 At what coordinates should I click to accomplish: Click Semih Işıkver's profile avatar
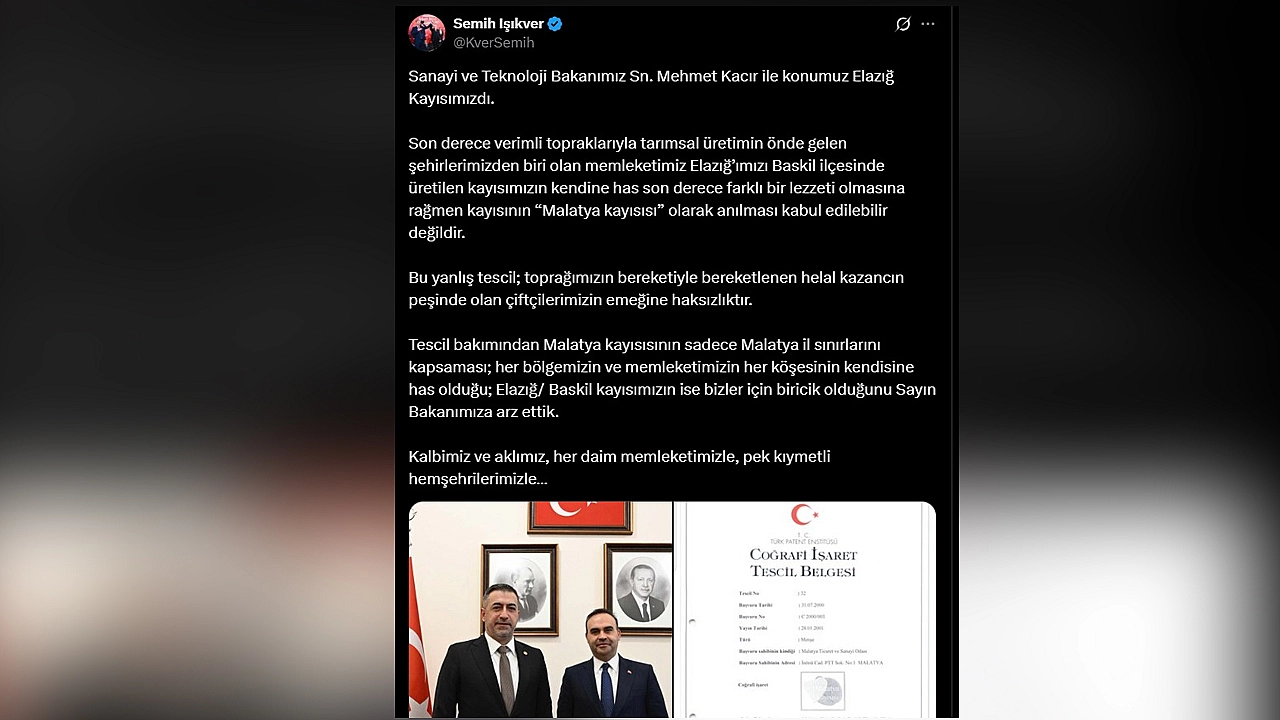tap(427, 33)
